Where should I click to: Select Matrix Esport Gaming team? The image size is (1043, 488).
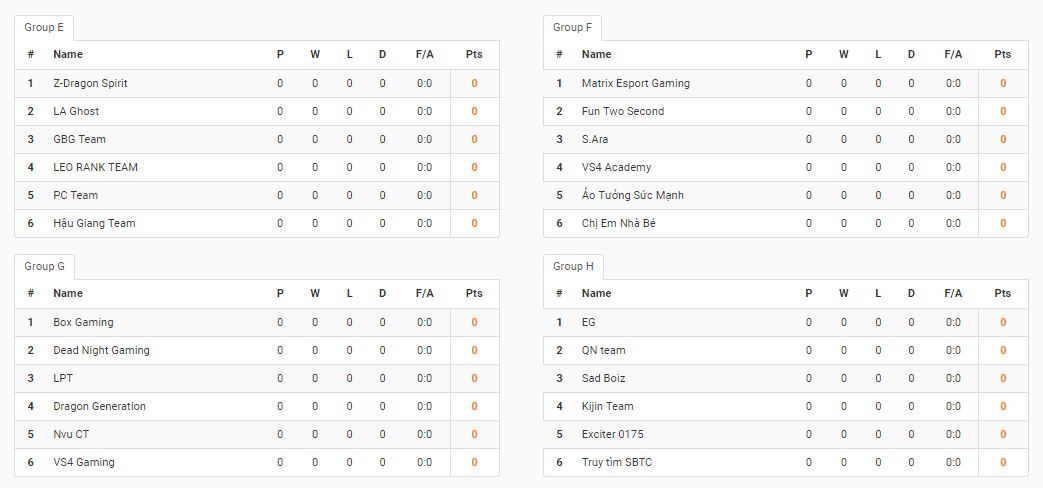point(635,83)
